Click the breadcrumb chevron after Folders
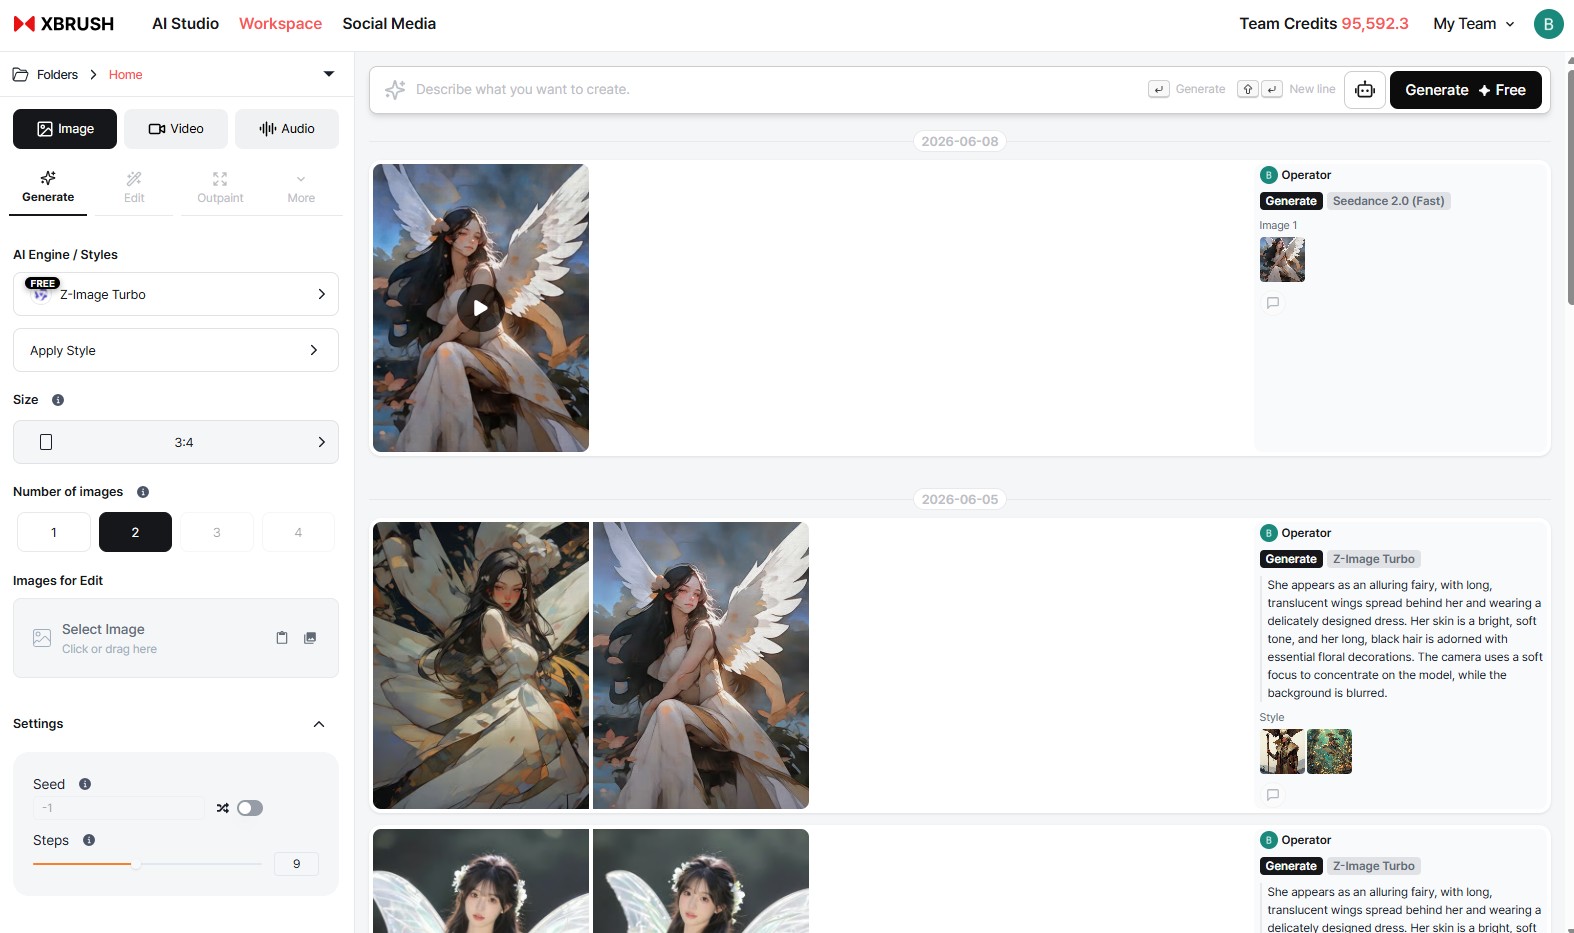Image resolution: width=1574 pixels, height=933 pixels. coord(93,75)
